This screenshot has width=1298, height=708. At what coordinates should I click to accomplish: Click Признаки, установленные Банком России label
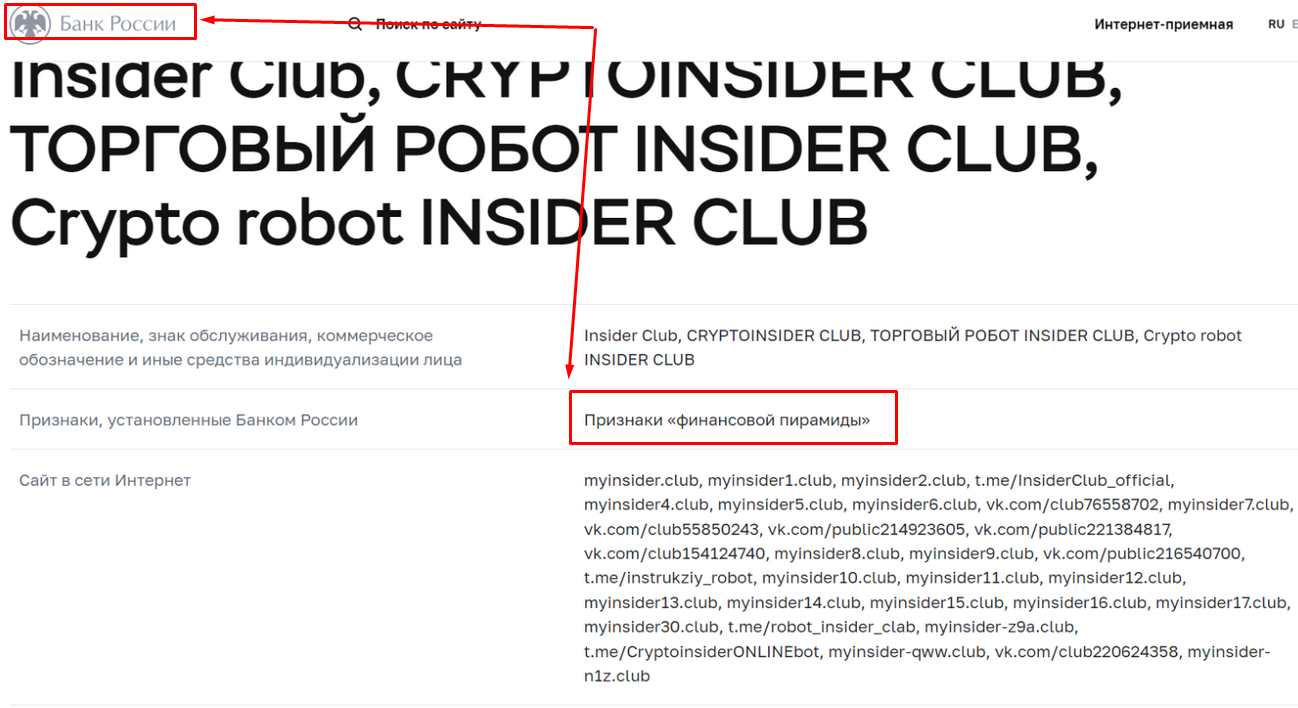point(188,420)
